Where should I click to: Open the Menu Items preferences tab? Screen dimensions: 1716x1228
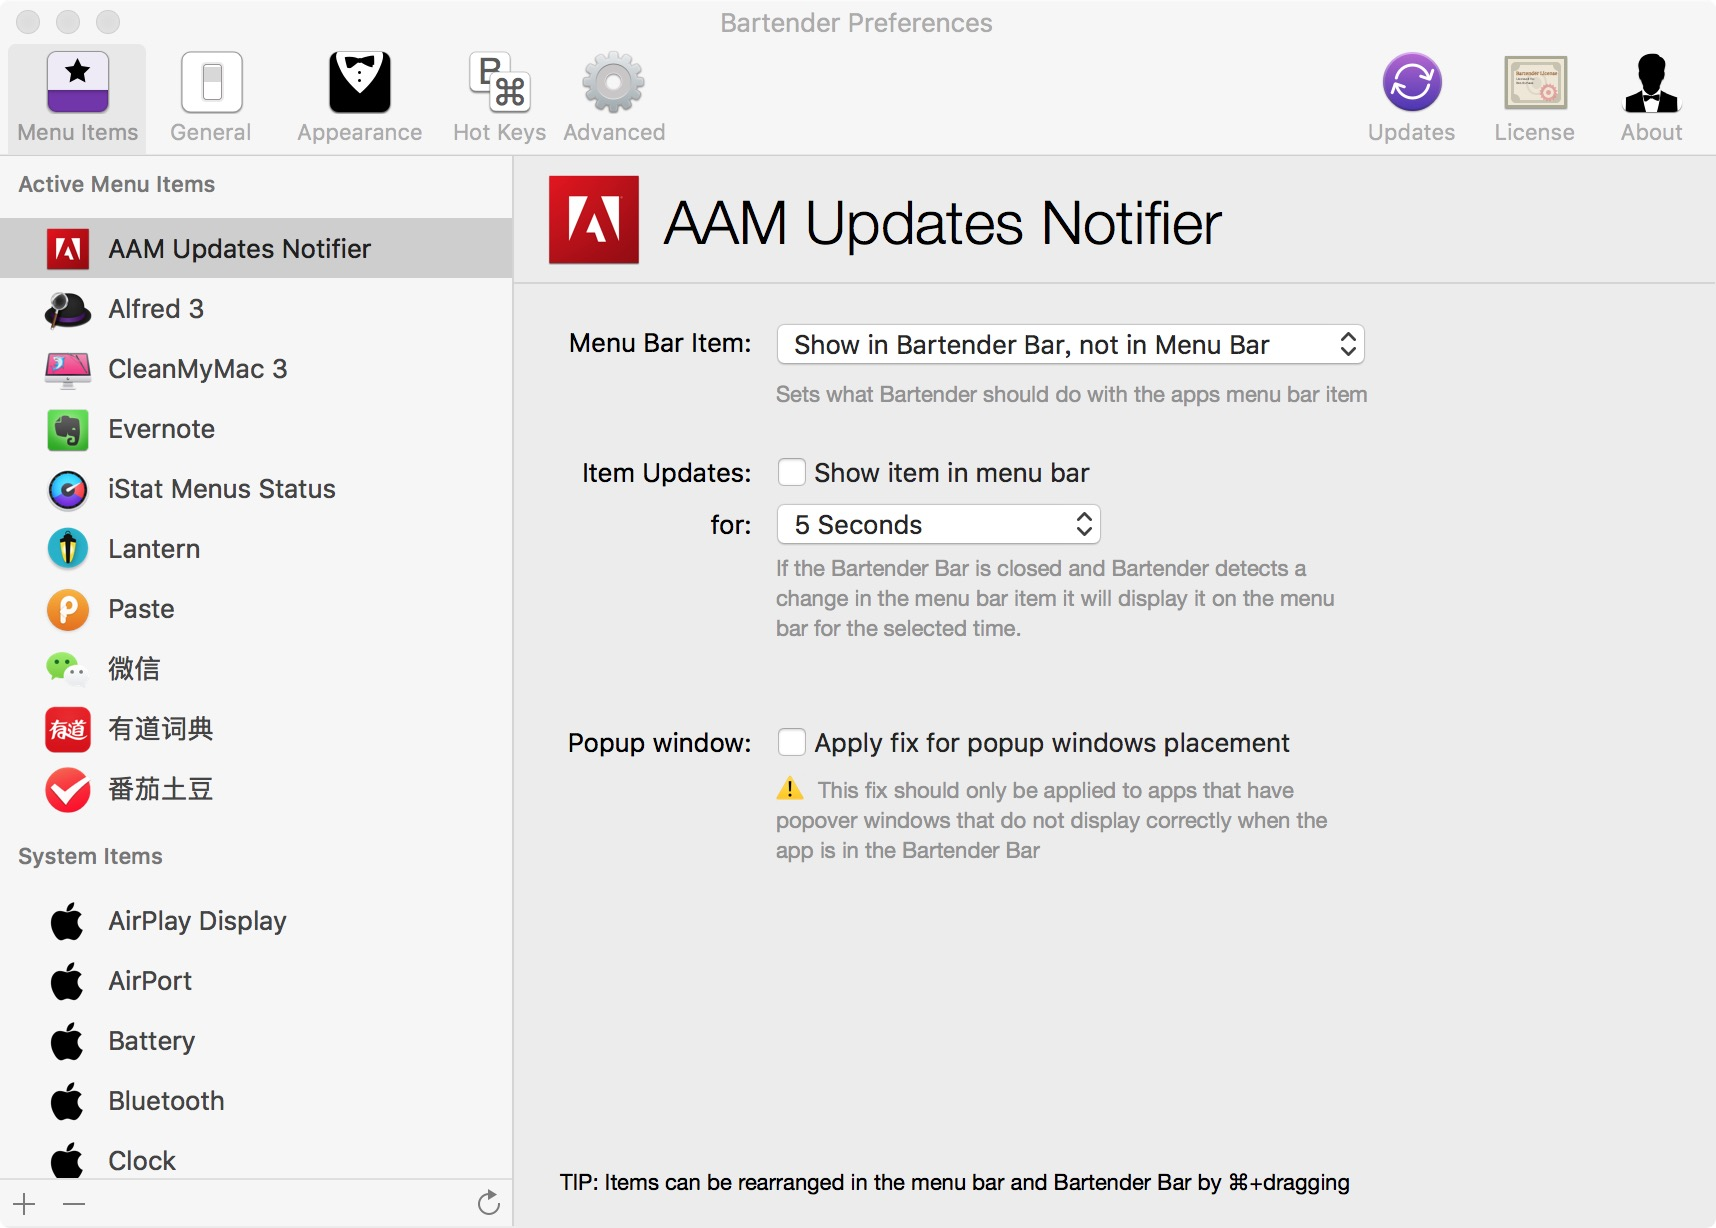click(77, 98)
